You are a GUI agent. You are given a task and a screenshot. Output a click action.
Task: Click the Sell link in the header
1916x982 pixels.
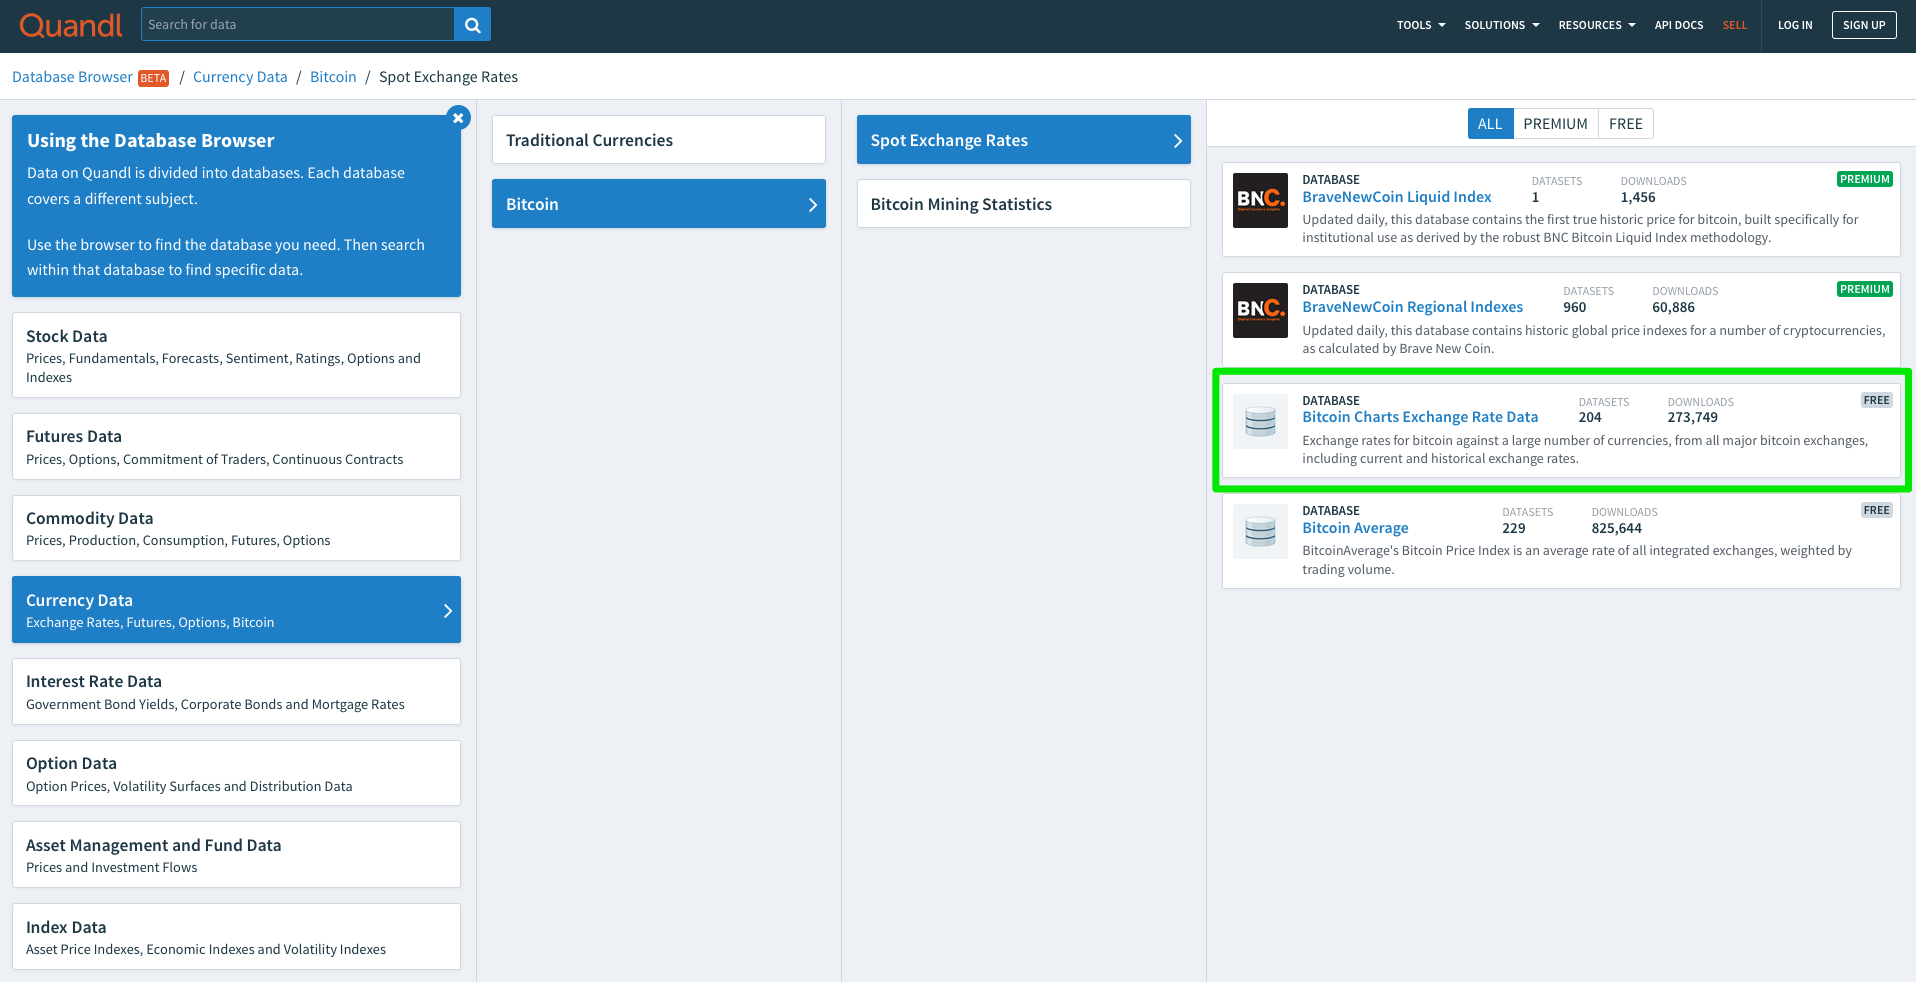tap(1735, 25)
